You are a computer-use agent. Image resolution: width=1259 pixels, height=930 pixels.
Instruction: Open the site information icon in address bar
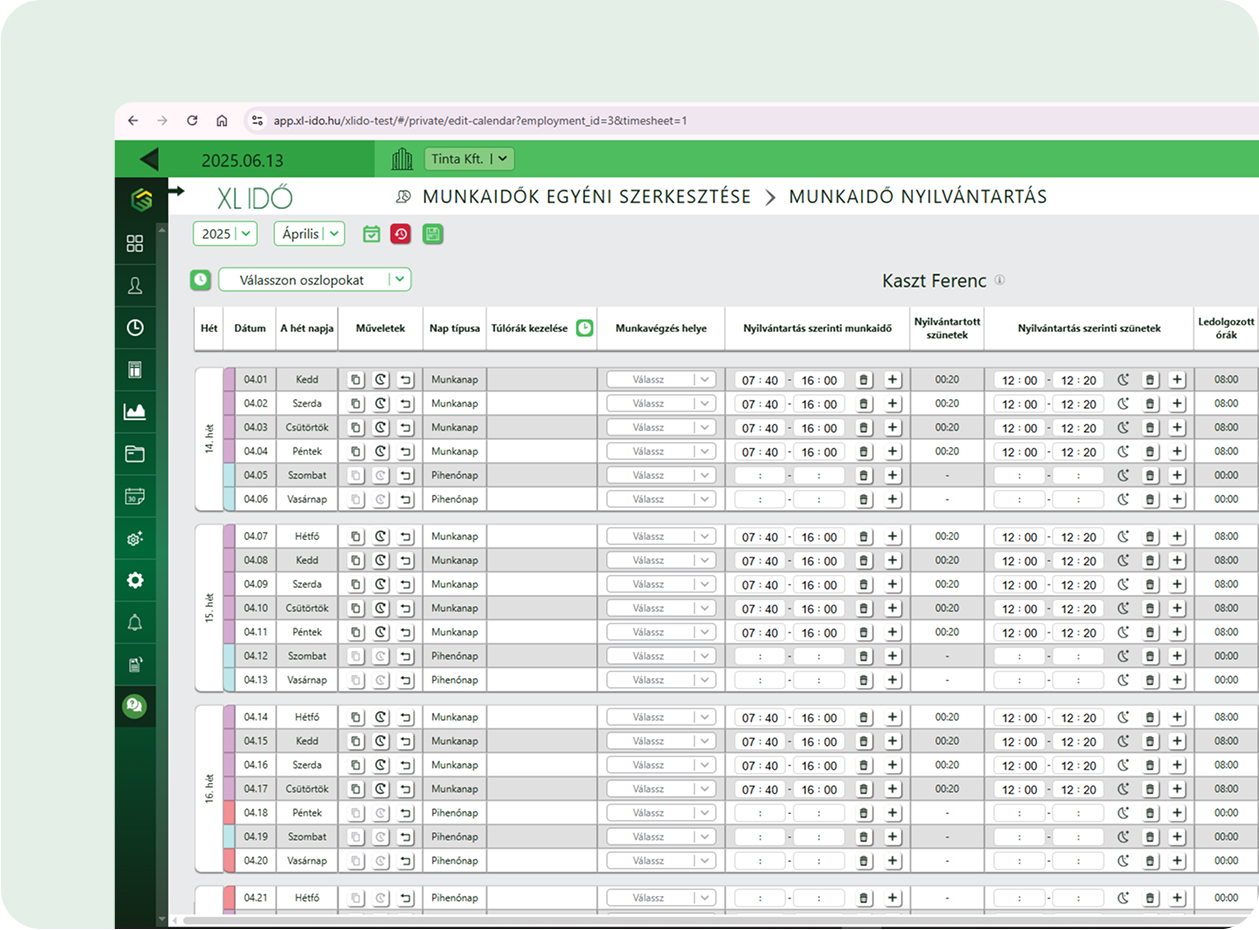click(x=257, y=120)
